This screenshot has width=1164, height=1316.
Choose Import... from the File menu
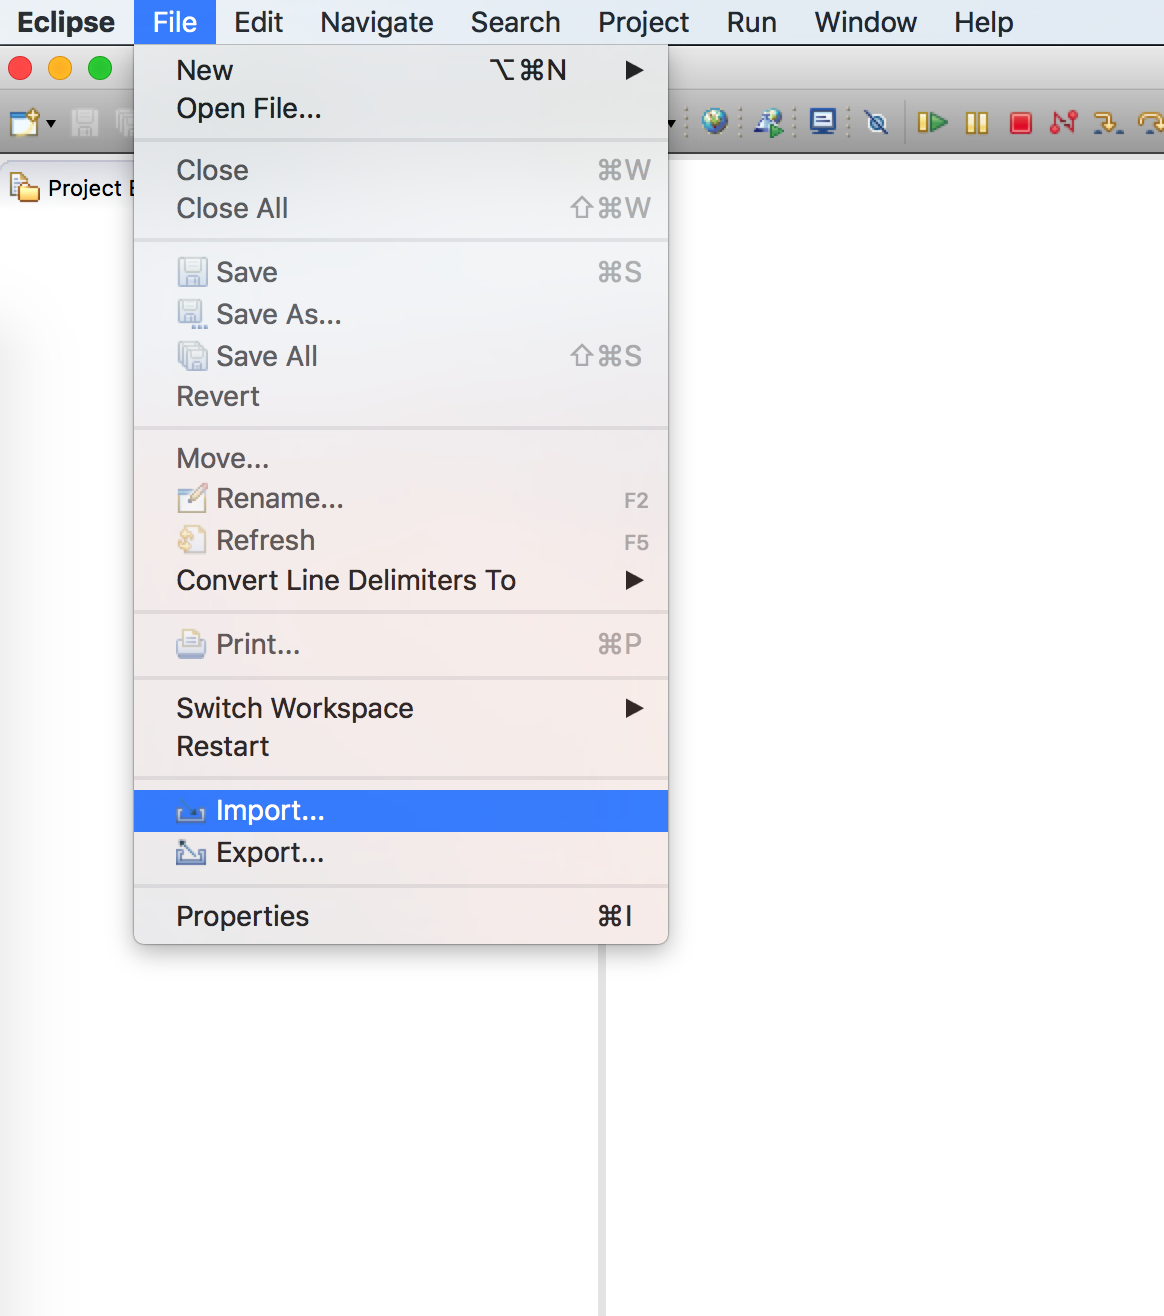pos(401,810)
